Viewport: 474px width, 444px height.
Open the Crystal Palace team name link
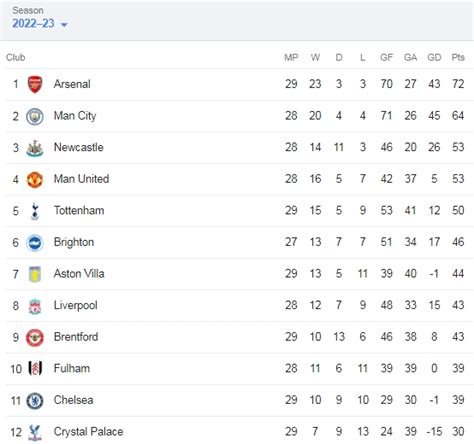coord(88,432)
